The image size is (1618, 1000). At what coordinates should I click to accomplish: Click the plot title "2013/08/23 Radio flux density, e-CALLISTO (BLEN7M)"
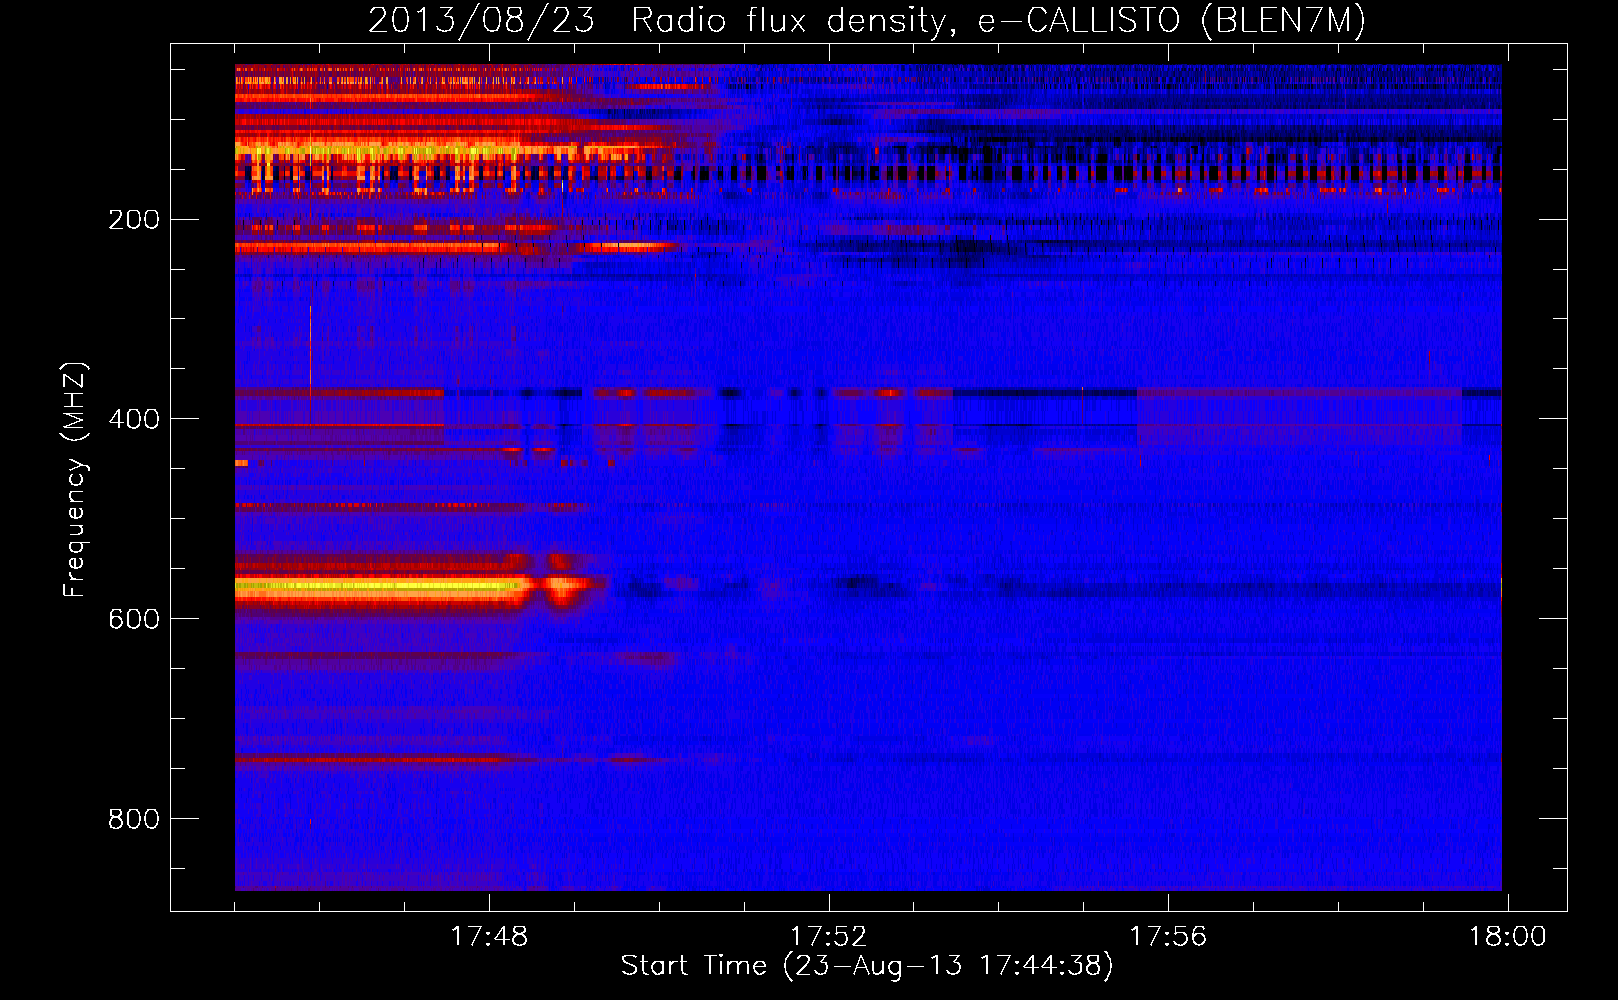[867, 20]
